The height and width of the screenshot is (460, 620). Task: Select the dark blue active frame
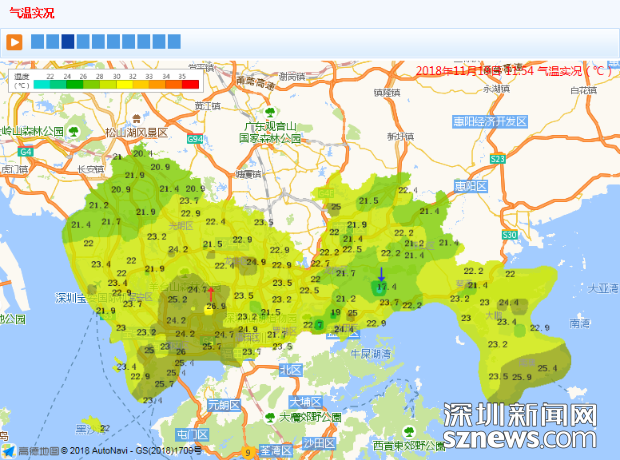pyautogui.click(x=68, y=41)
